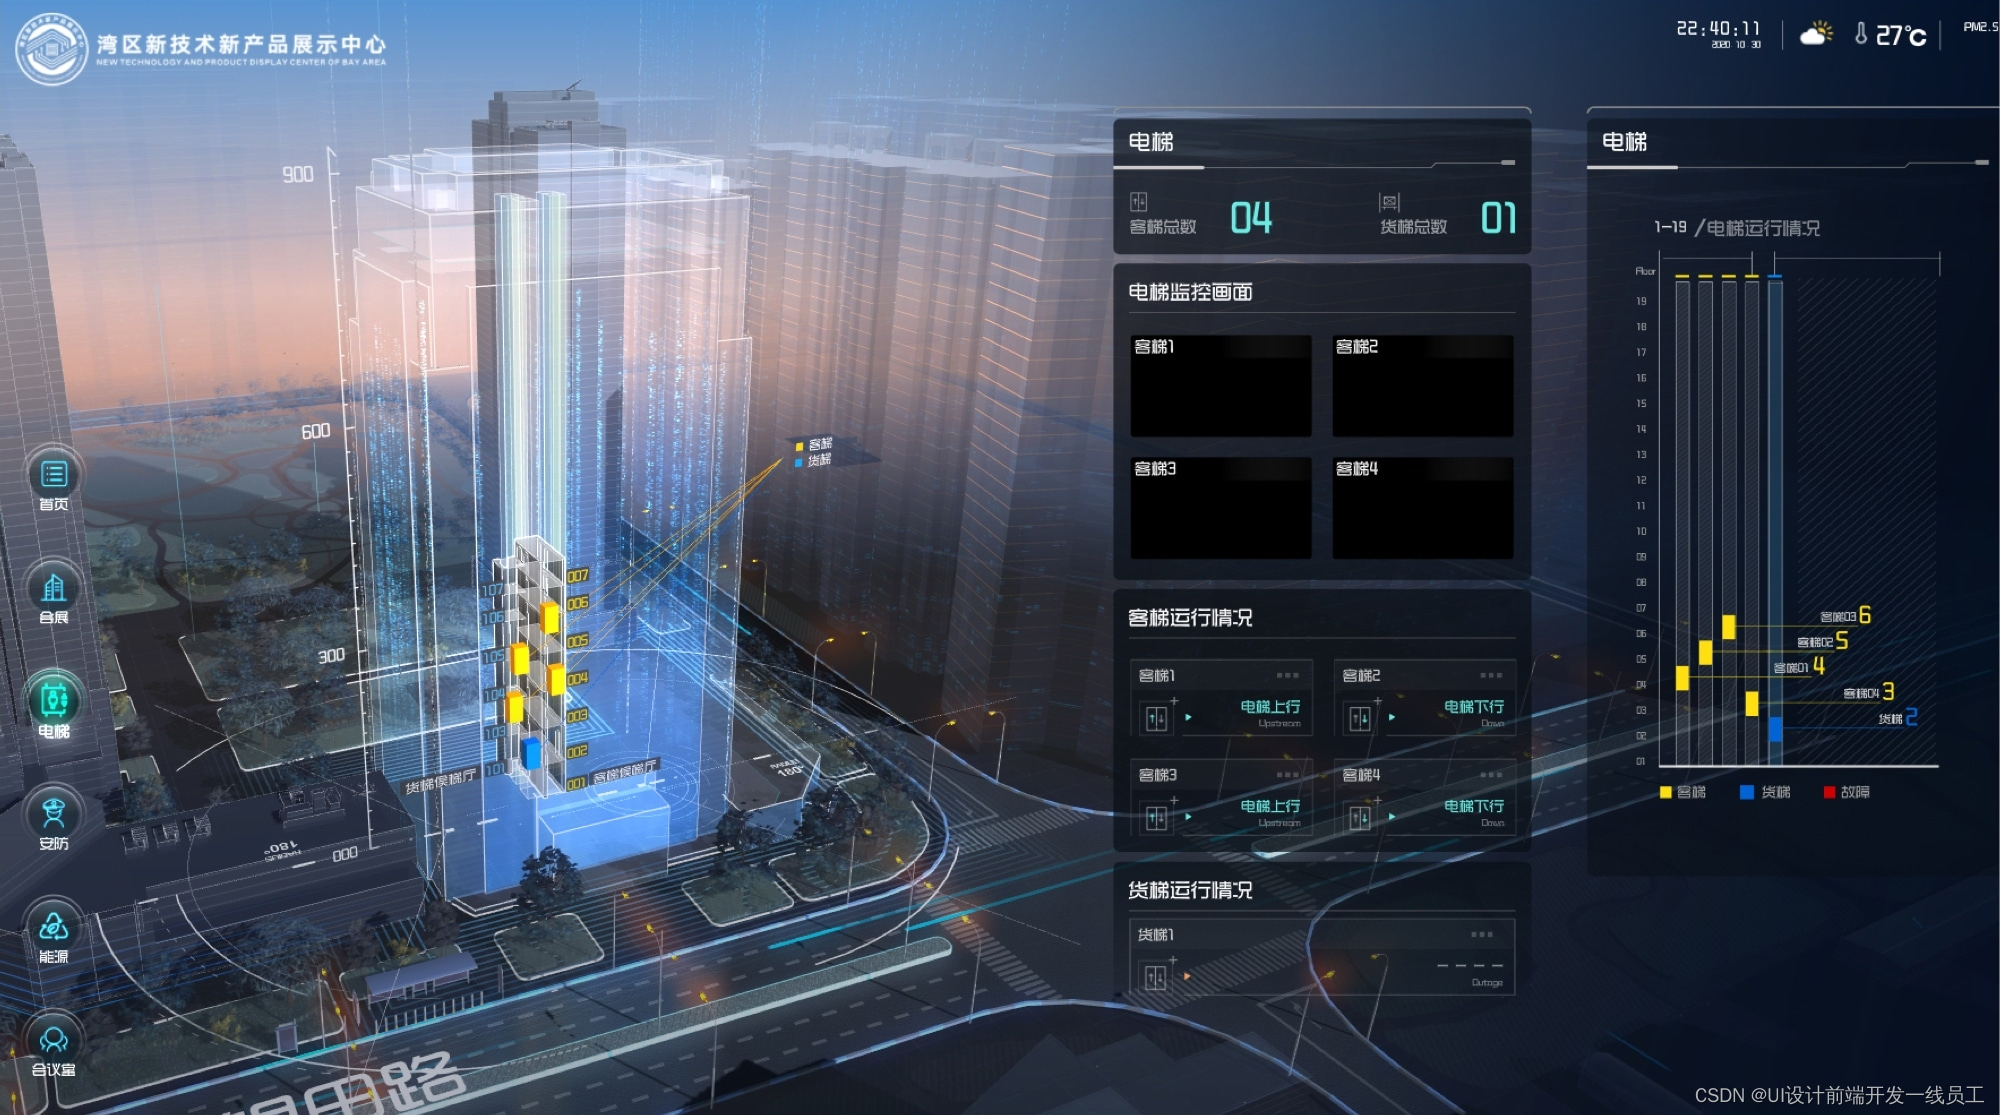Viewport: 2000px width, 1115px height.
Task: Select the 能源 energy sidebar icon
Action: 54,927
